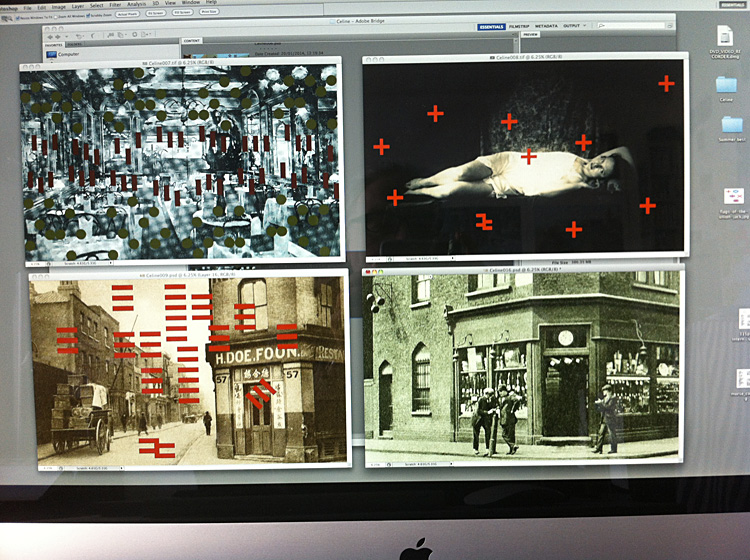Click Bridge compact mode icon beside search
Screen dimensions: 750x560
pyautogui.click(x=670, y=25)
